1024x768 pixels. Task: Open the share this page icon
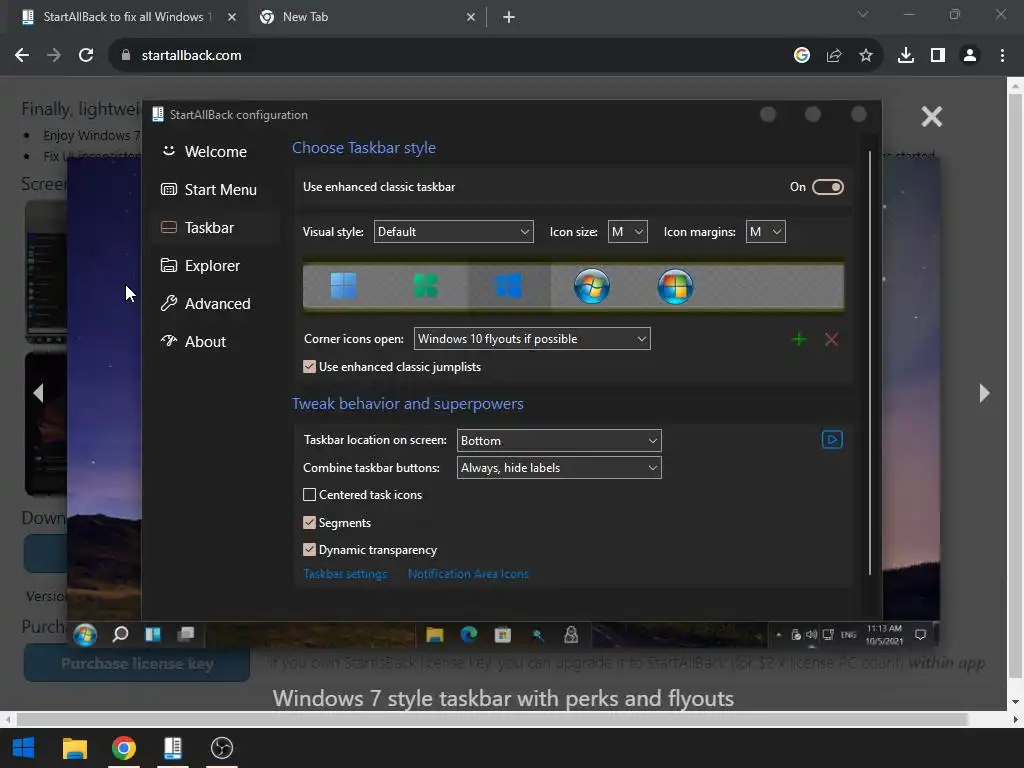tap(834, 56)
